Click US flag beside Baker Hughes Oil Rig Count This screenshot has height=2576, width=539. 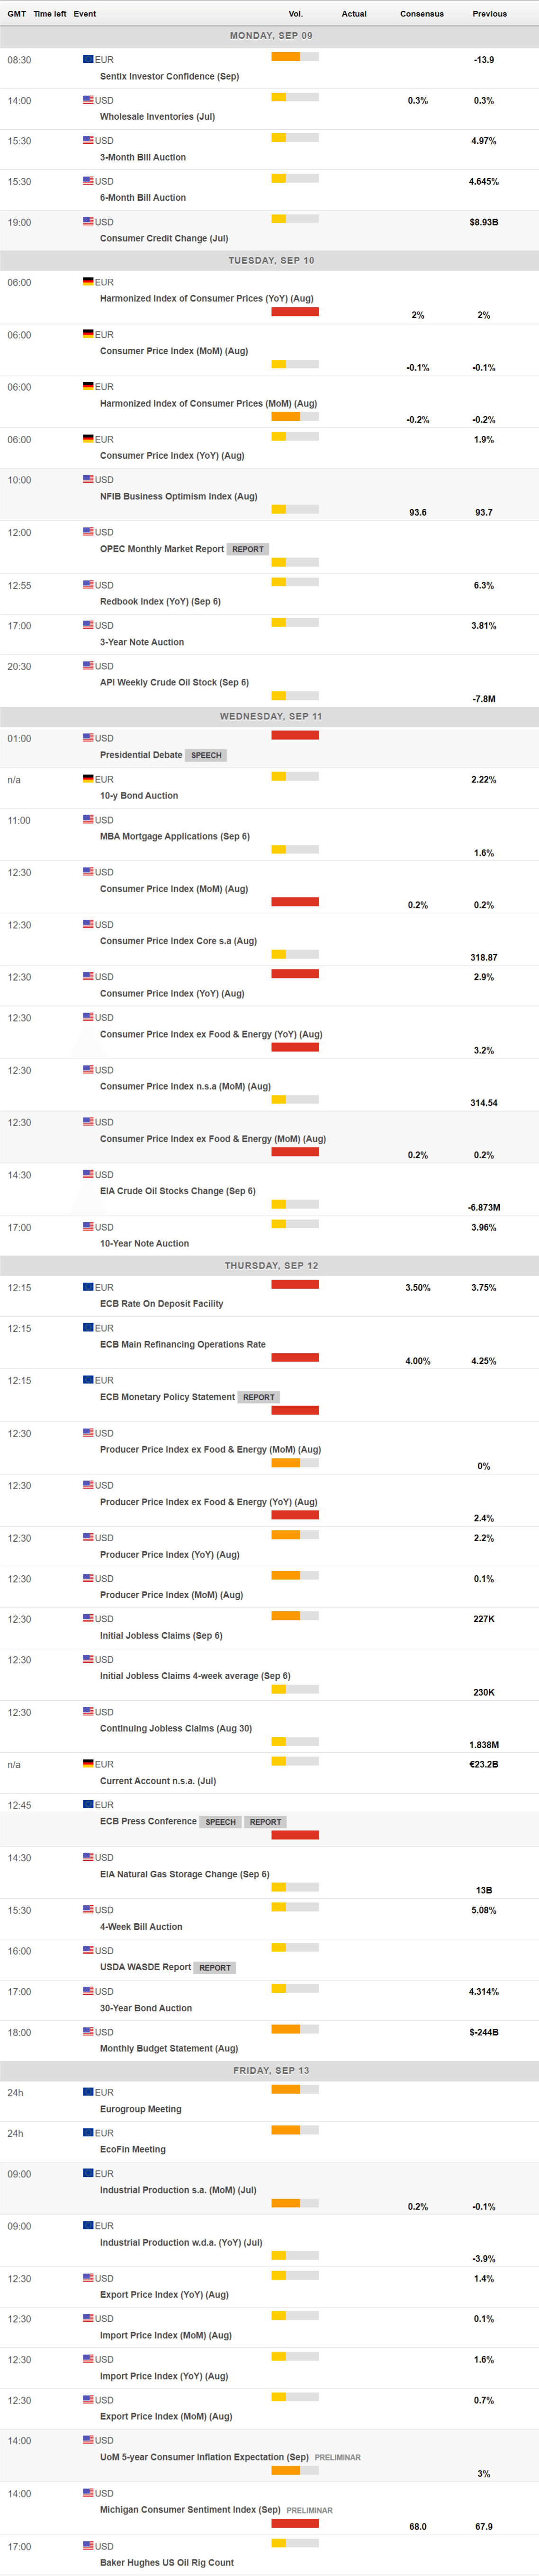[x=88, y=2546]
